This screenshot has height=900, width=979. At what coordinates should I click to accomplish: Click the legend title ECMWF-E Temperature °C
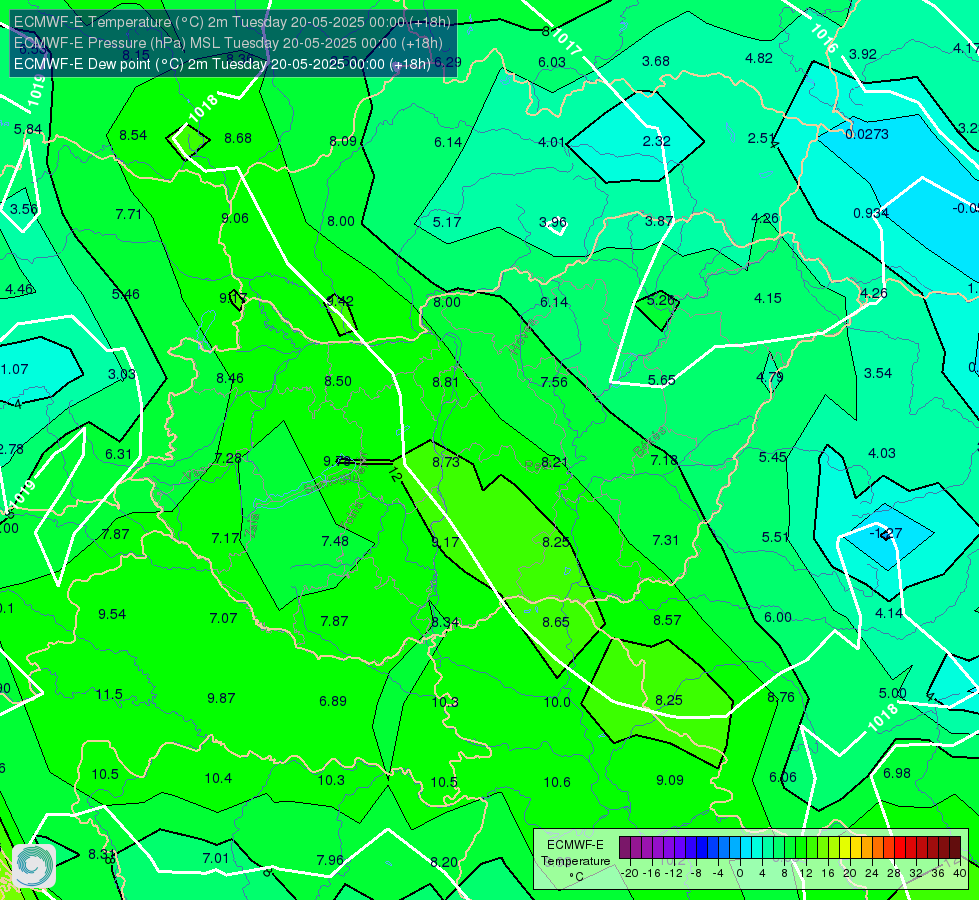pyautogui.click(x=576, y=861)
